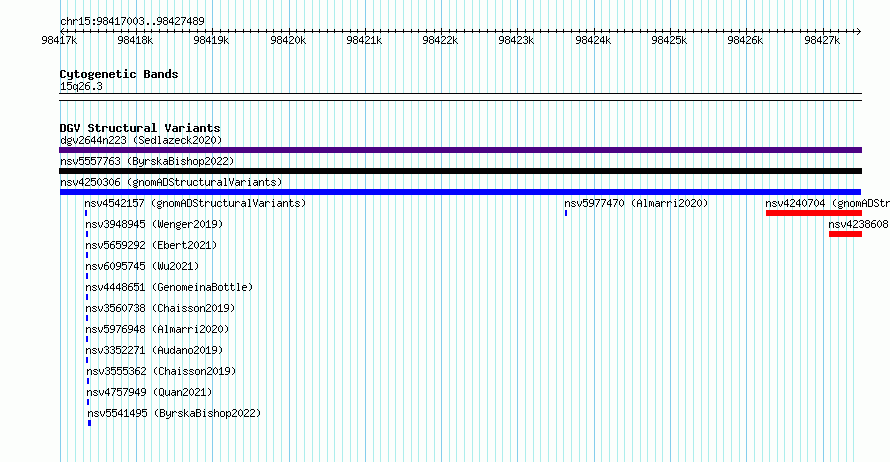Open the nsv4238608 variant label

pyautogui.click(x=858, y=224)
